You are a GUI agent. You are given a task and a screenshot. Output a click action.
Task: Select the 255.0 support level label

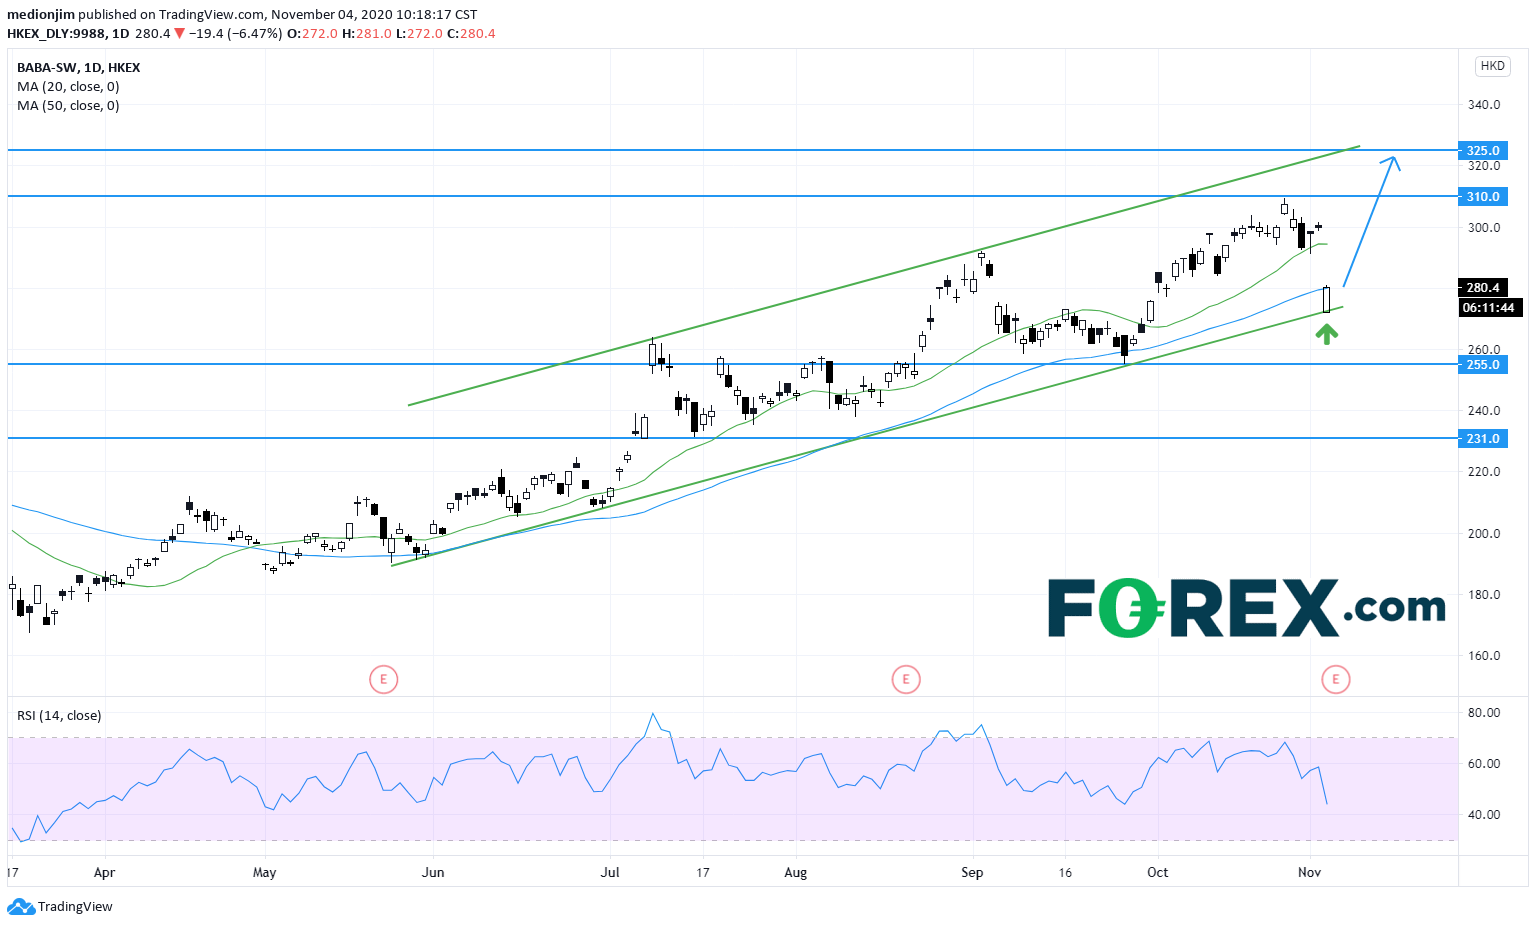tap(1482, 364)
